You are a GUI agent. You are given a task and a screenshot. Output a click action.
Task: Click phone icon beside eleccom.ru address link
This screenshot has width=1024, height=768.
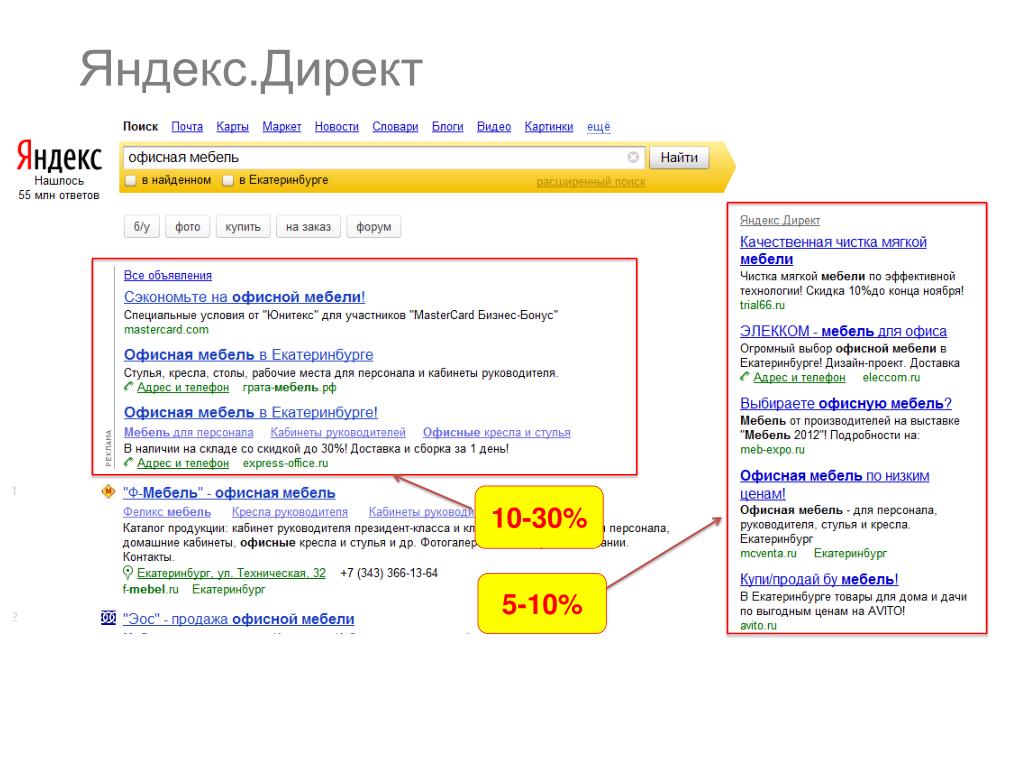pos(745,377)
